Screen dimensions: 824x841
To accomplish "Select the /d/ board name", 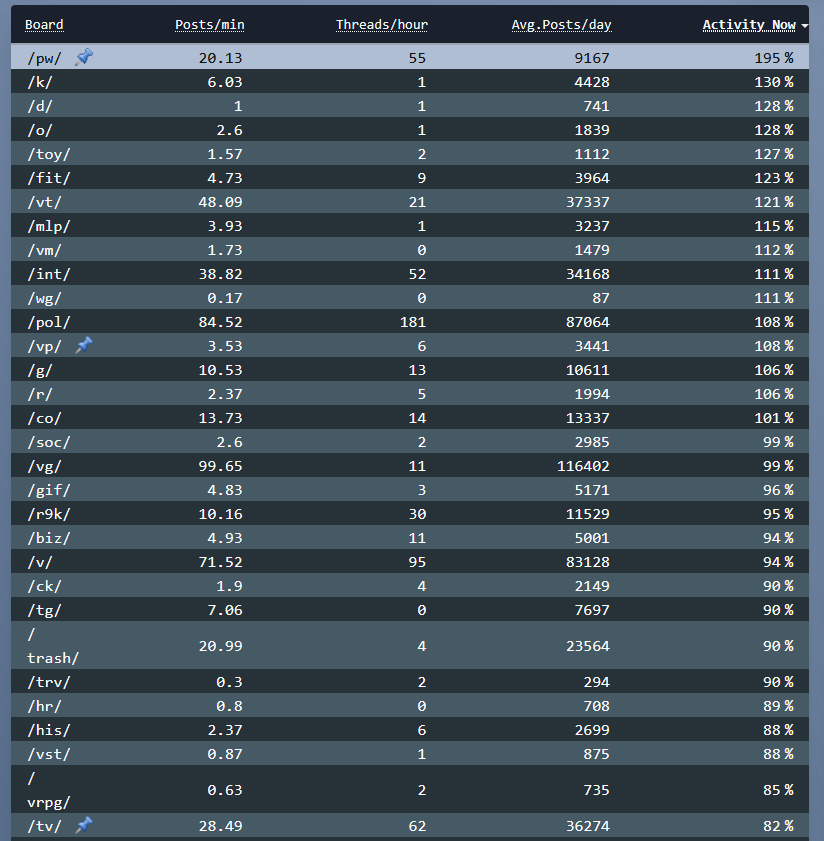I will click(40, 106).
